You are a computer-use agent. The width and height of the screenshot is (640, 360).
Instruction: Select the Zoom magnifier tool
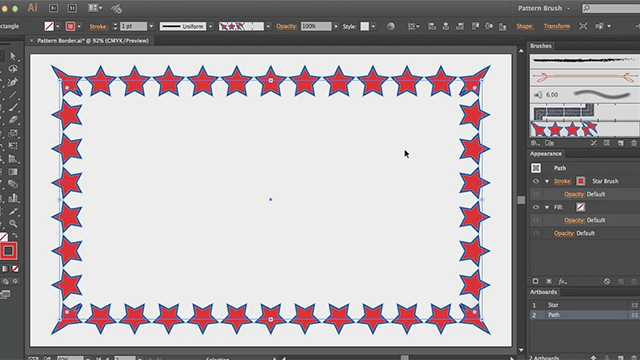pos(13,224)
